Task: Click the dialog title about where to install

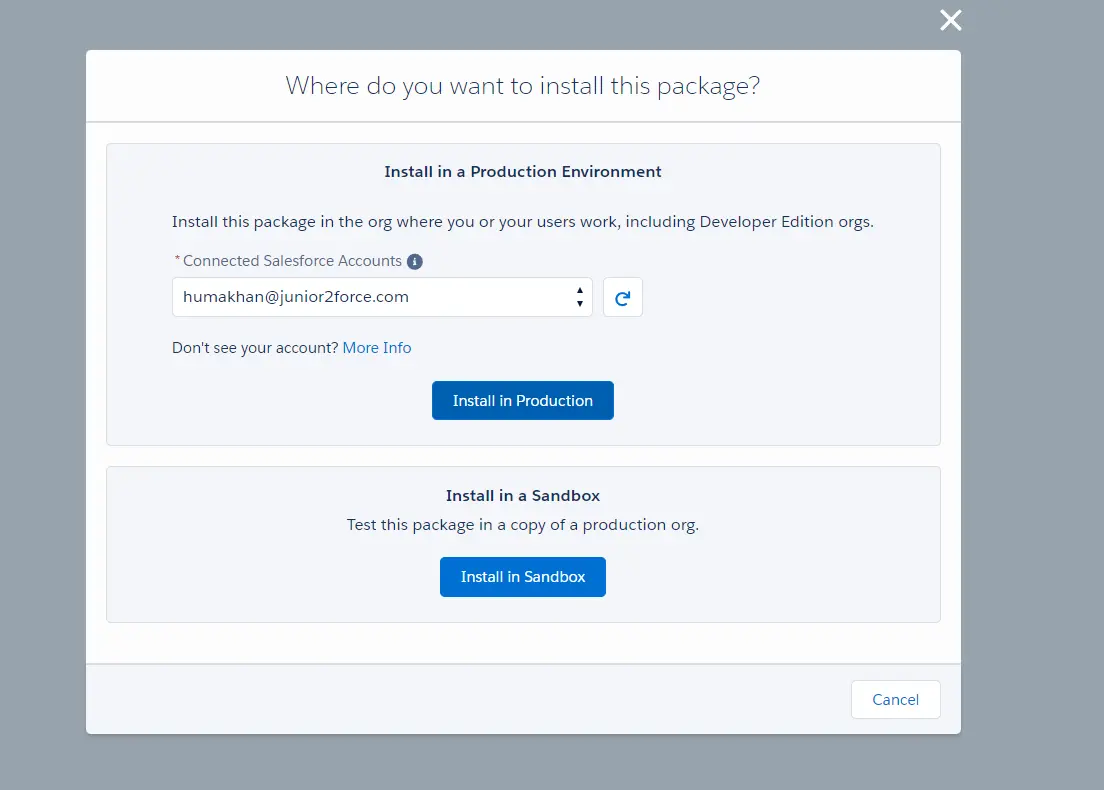Action: point(523,86)
